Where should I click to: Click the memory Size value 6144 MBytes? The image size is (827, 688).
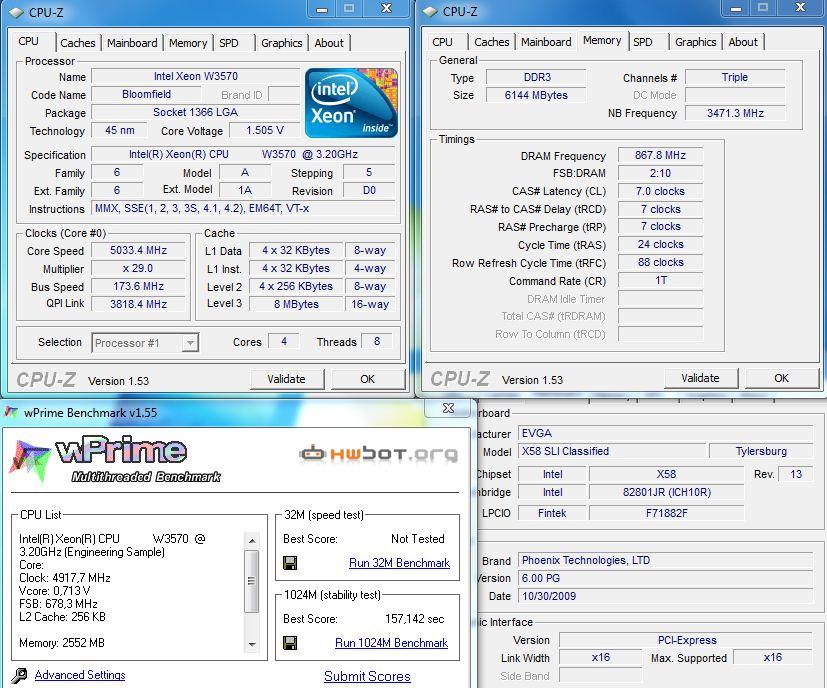(536, 95)
